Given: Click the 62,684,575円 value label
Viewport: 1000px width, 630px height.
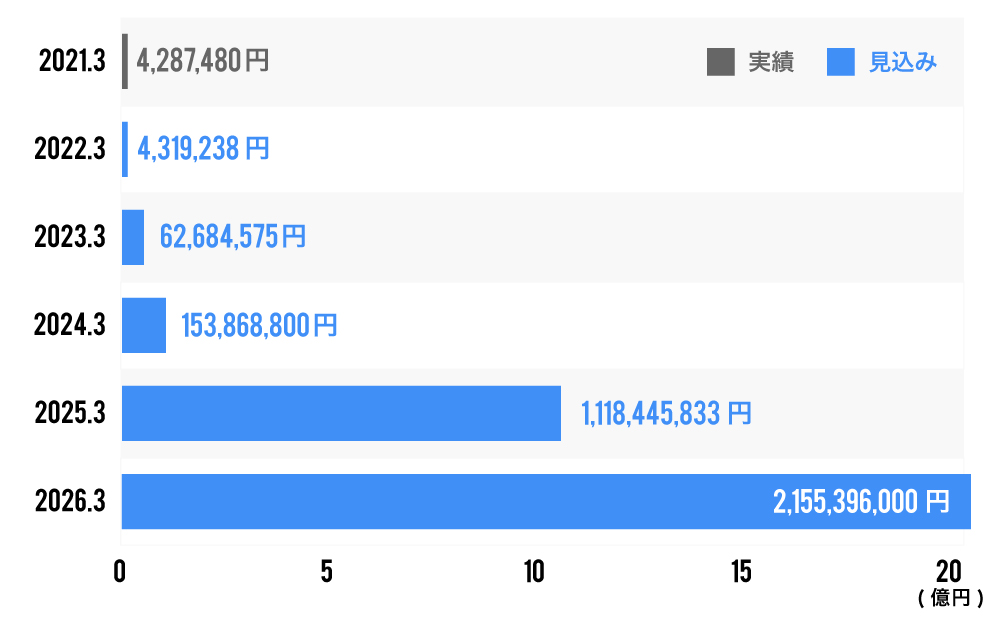Looking at the screenshot, I should pyautogui.click(x=233, y=238).
